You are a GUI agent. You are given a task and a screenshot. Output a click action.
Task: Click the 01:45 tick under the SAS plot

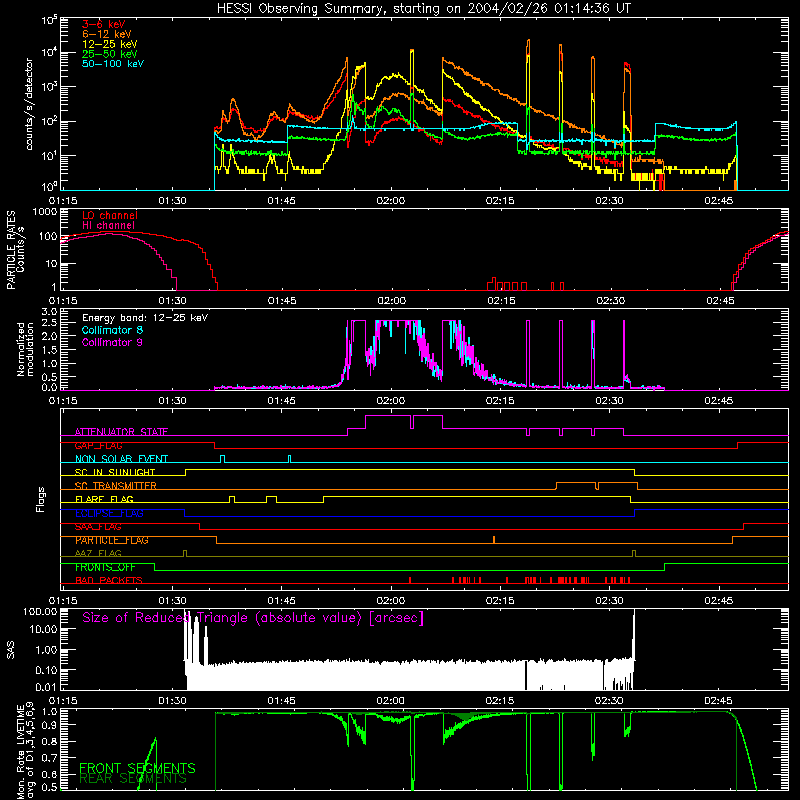282,701
